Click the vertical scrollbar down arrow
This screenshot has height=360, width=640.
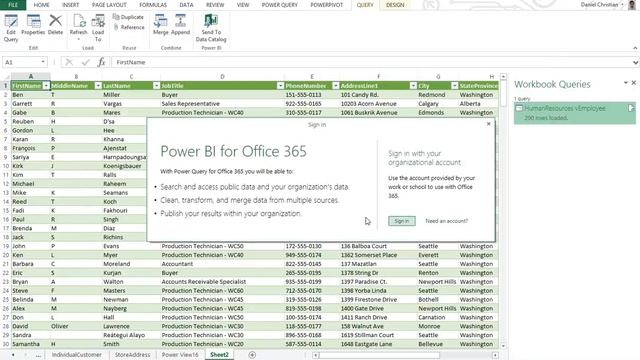point(503,346)
